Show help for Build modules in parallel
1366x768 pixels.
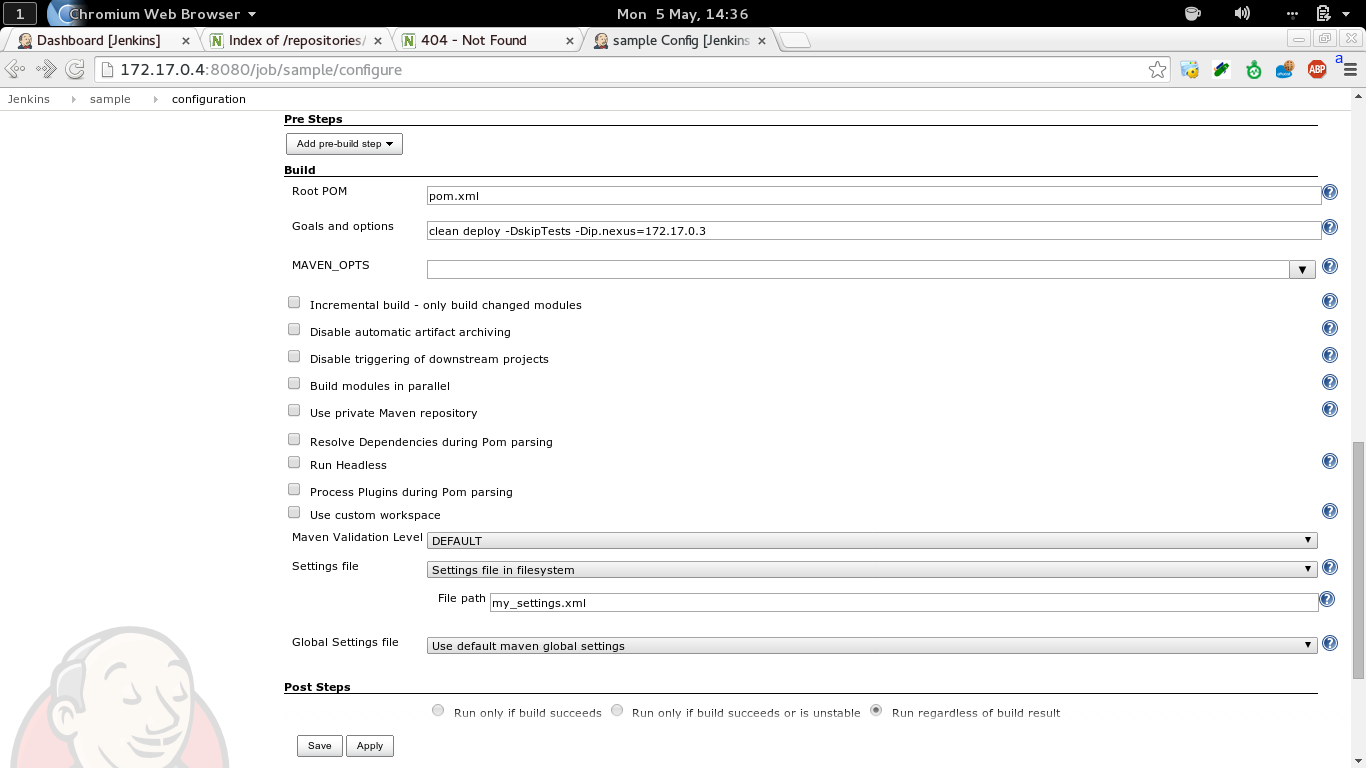(x=1330, y=382)
